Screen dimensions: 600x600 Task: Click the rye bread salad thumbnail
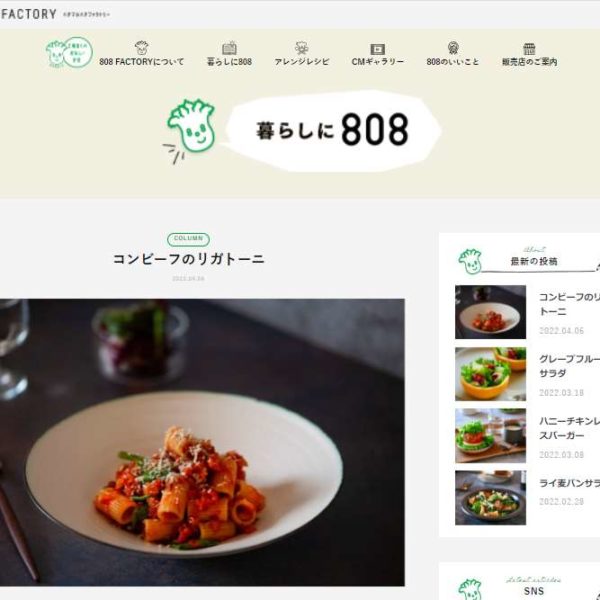pos(490,497)
